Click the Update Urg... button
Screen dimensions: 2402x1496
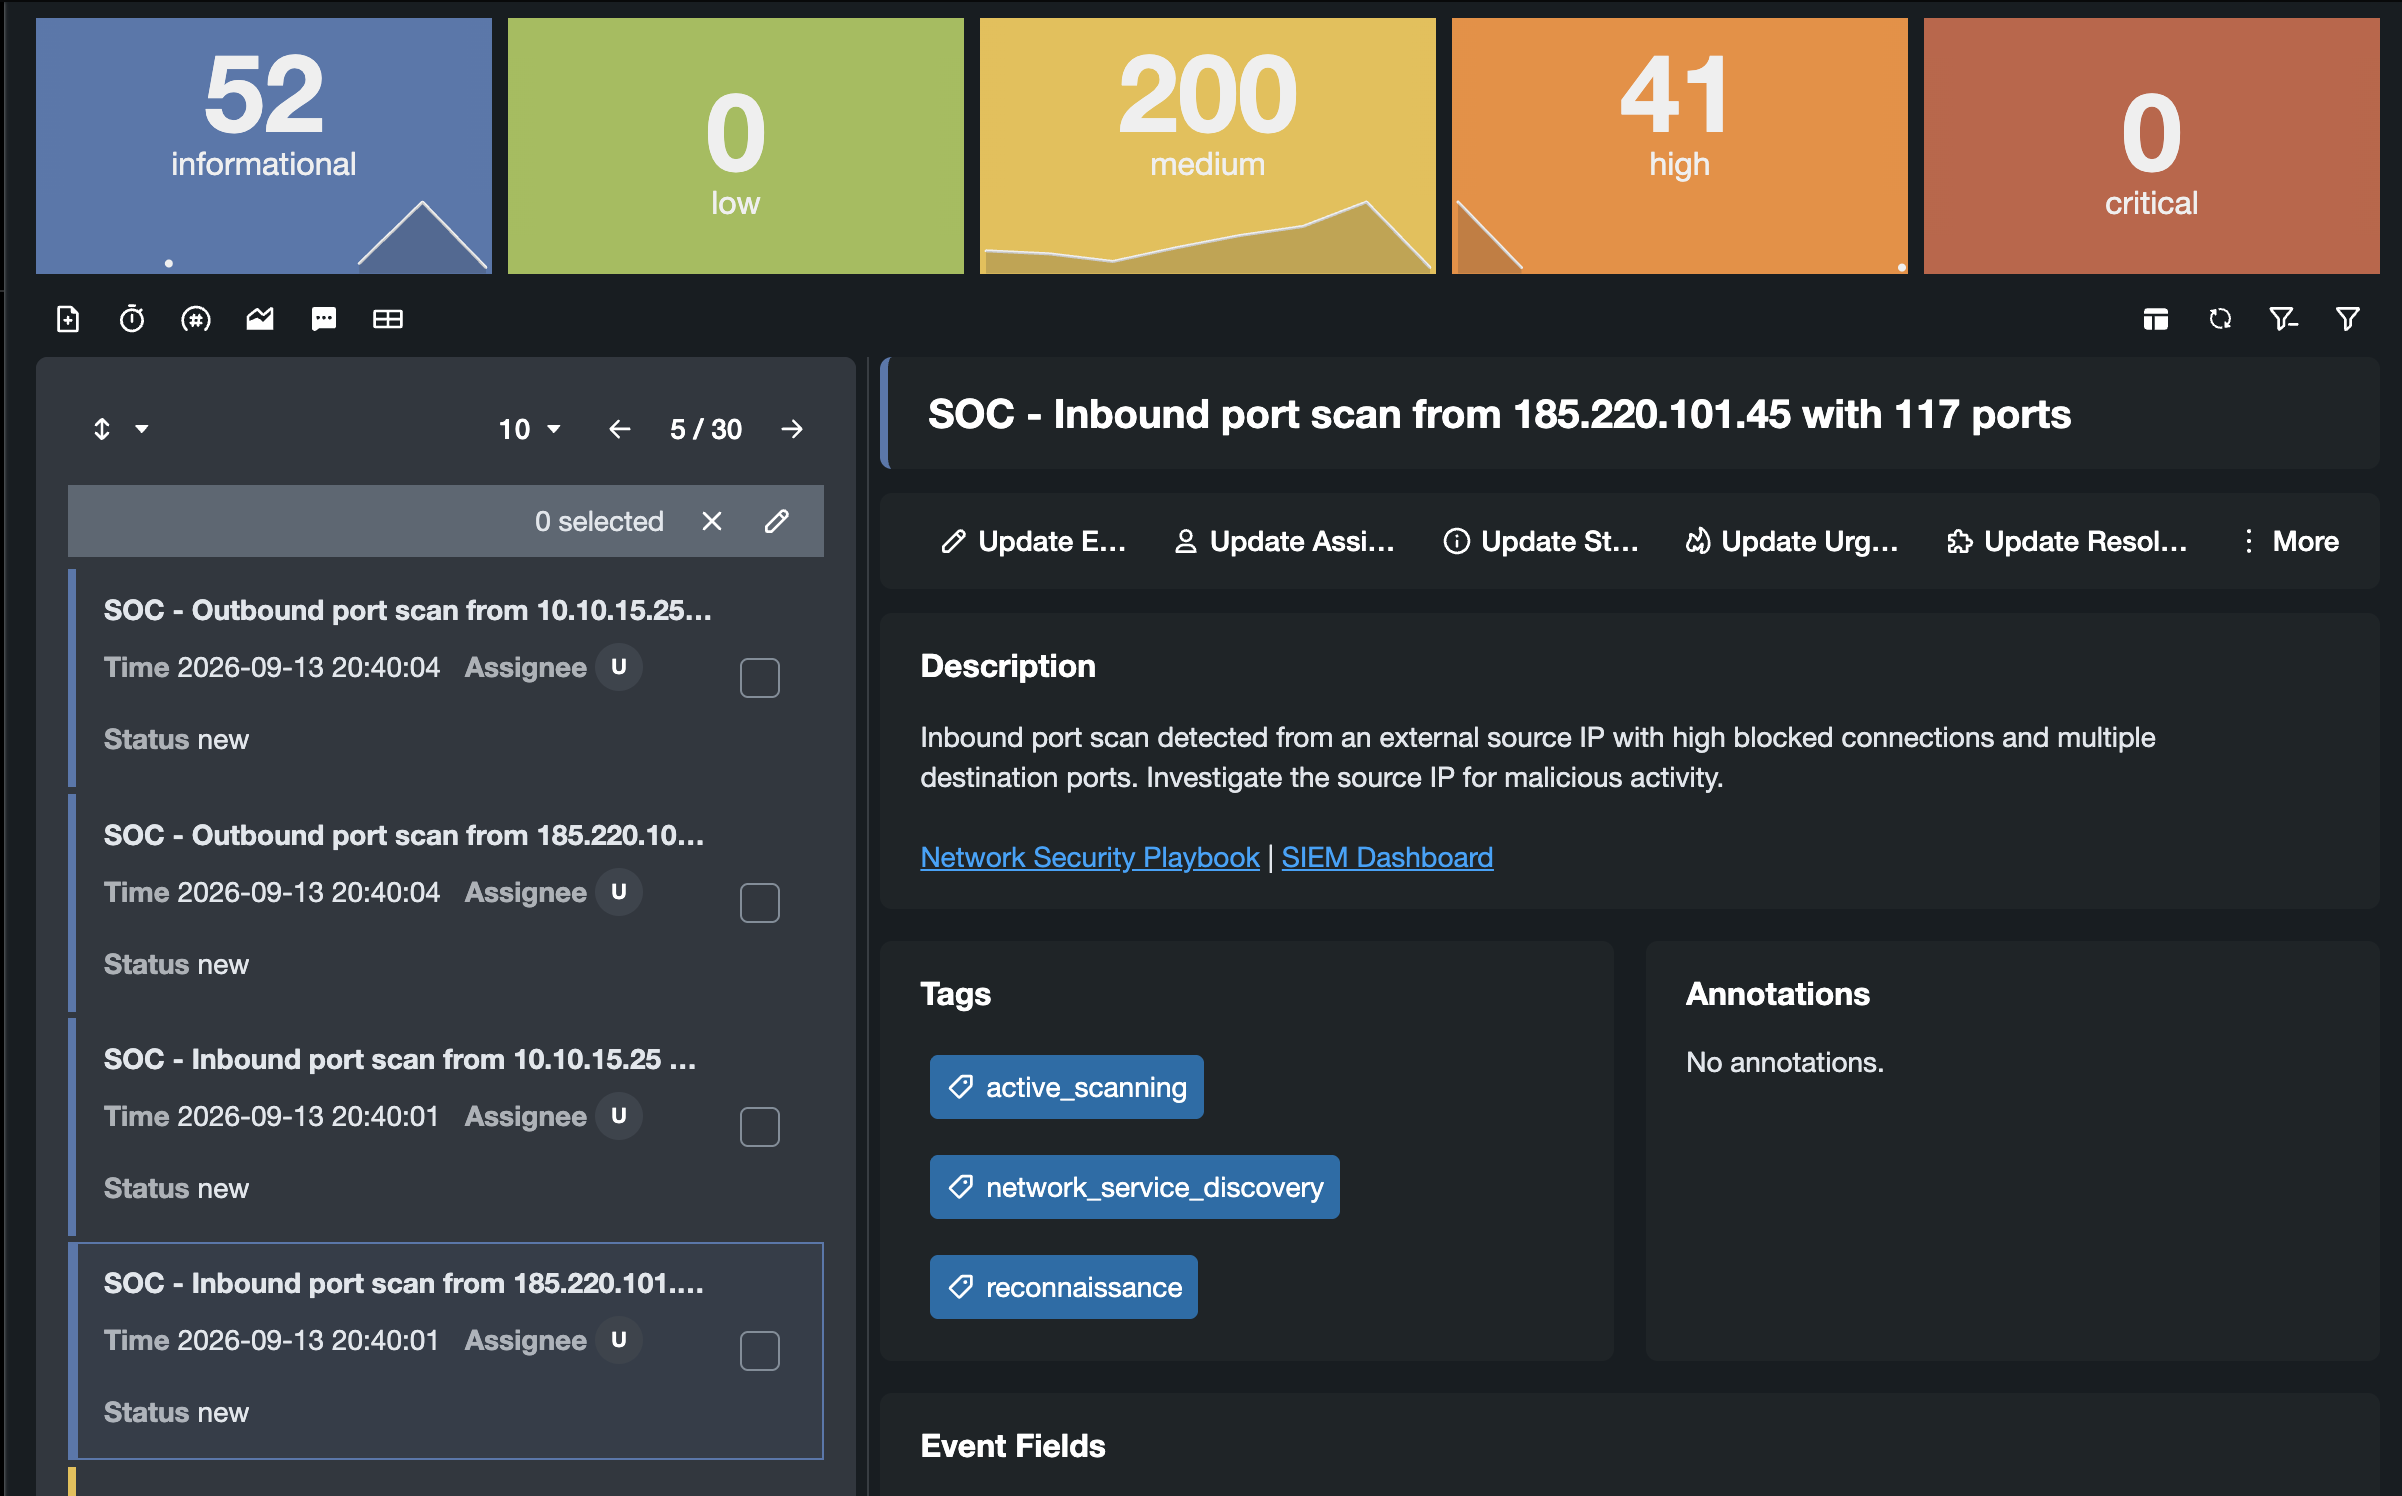point(1792,541)
